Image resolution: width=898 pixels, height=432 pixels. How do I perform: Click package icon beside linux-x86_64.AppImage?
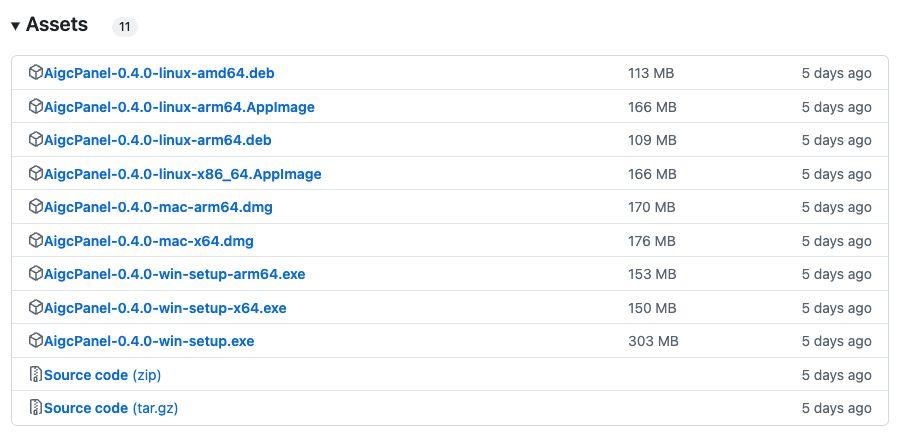(36, 174)
